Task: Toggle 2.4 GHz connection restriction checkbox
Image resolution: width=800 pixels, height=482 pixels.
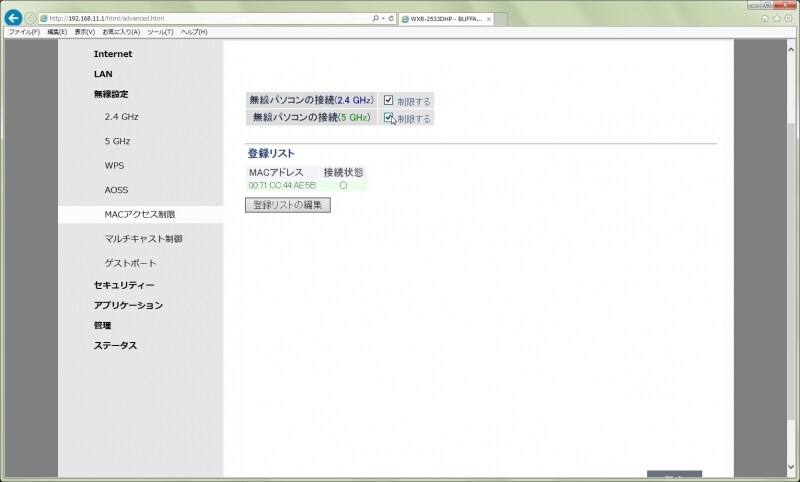Action: [x=389, y=100]
